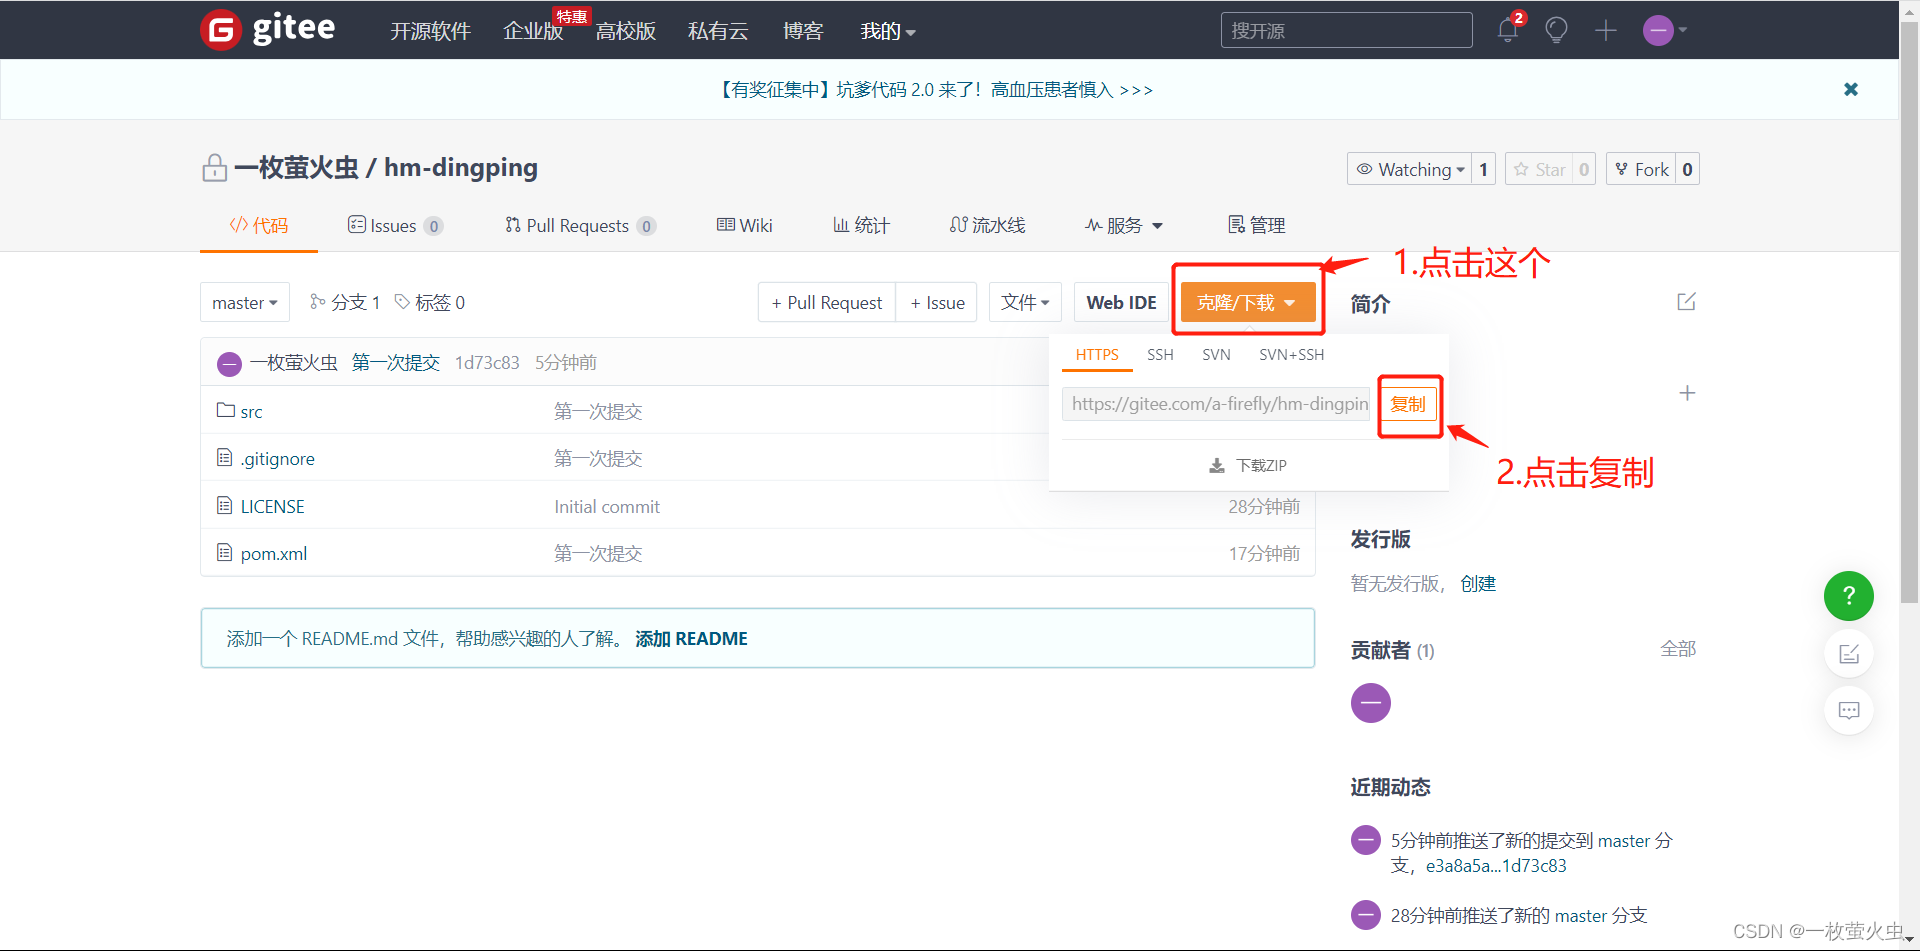Open 开源软件 in top navigation
The height and width of the screenshot is (951, 1920).
click(430, 31)
